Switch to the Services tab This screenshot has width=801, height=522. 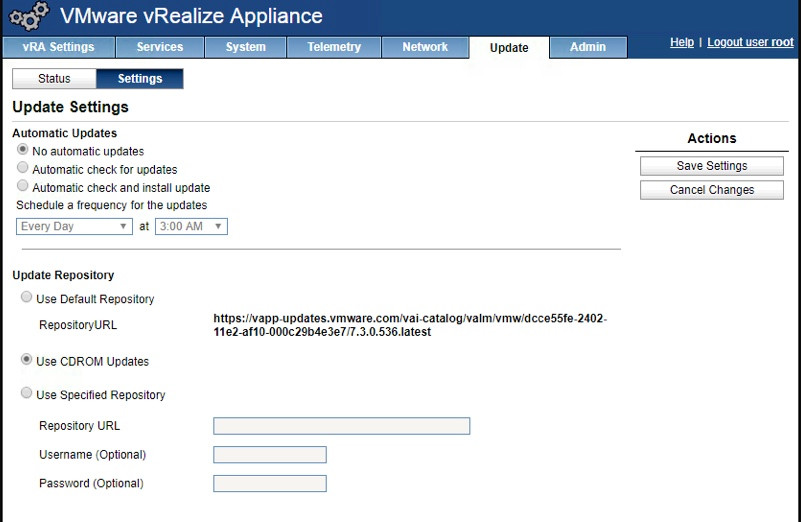click(160, 47)
